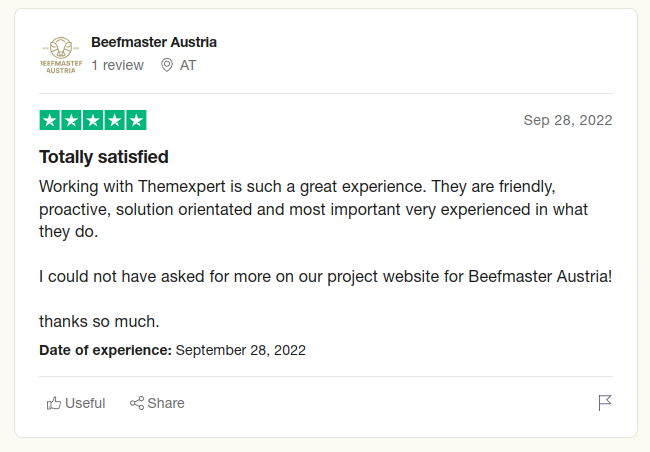
Task: Click the location pin icon
Action: pos(167,65)
